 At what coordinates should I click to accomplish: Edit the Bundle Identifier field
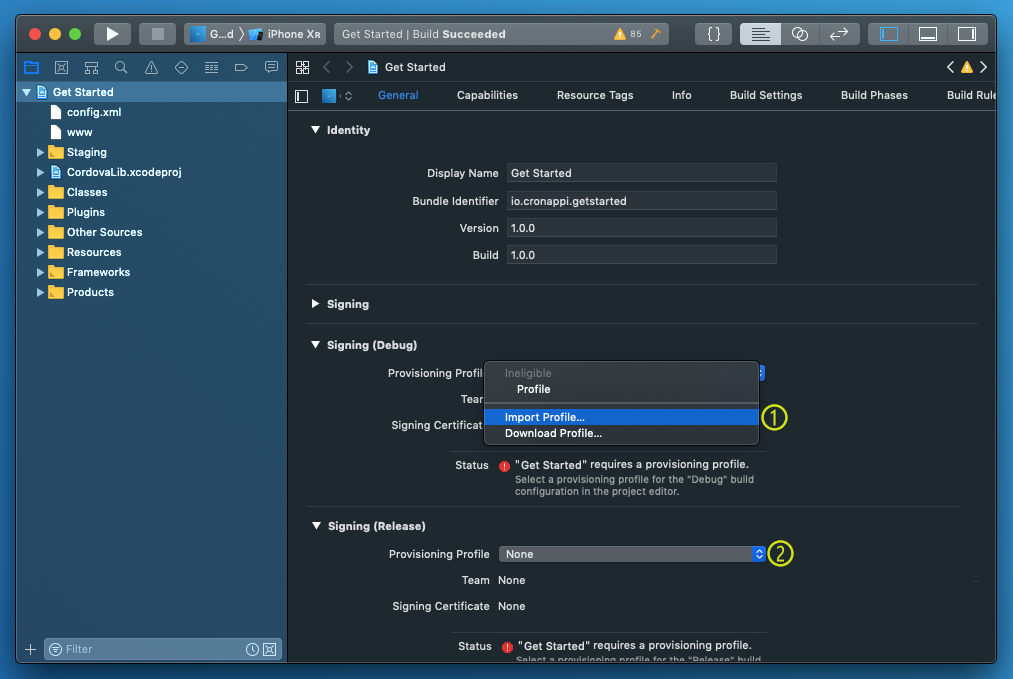642,201
